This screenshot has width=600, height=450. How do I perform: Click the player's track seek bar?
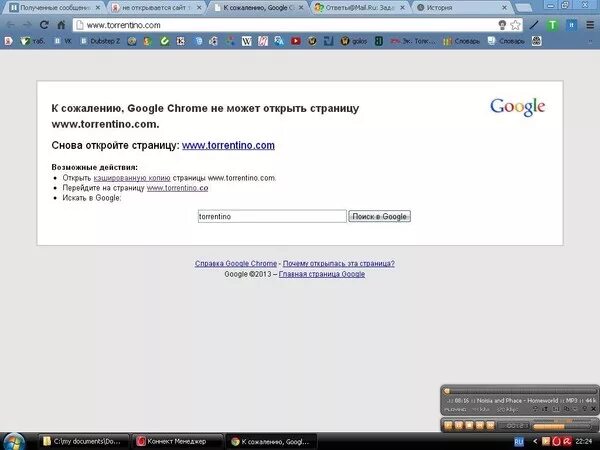(518, 391)
